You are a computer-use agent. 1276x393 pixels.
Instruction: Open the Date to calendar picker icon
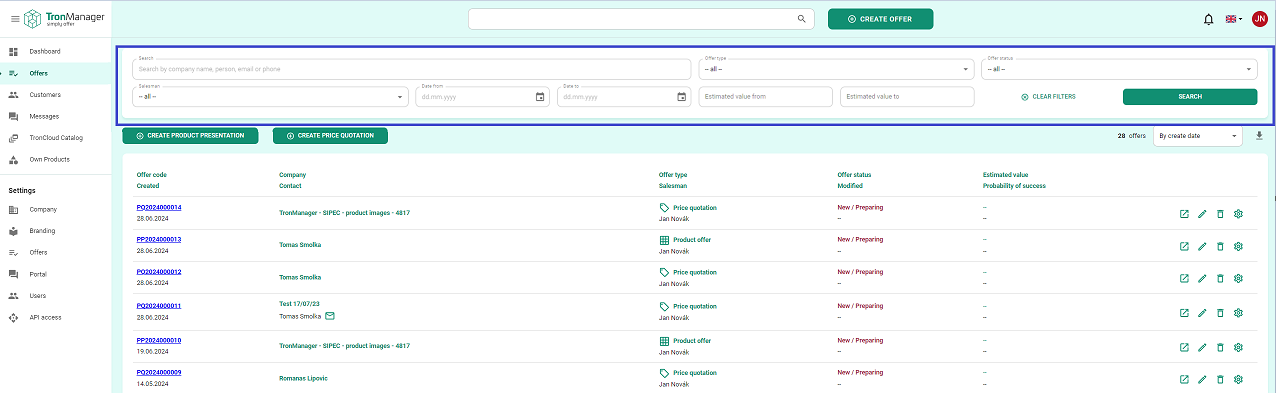(682, 97)
